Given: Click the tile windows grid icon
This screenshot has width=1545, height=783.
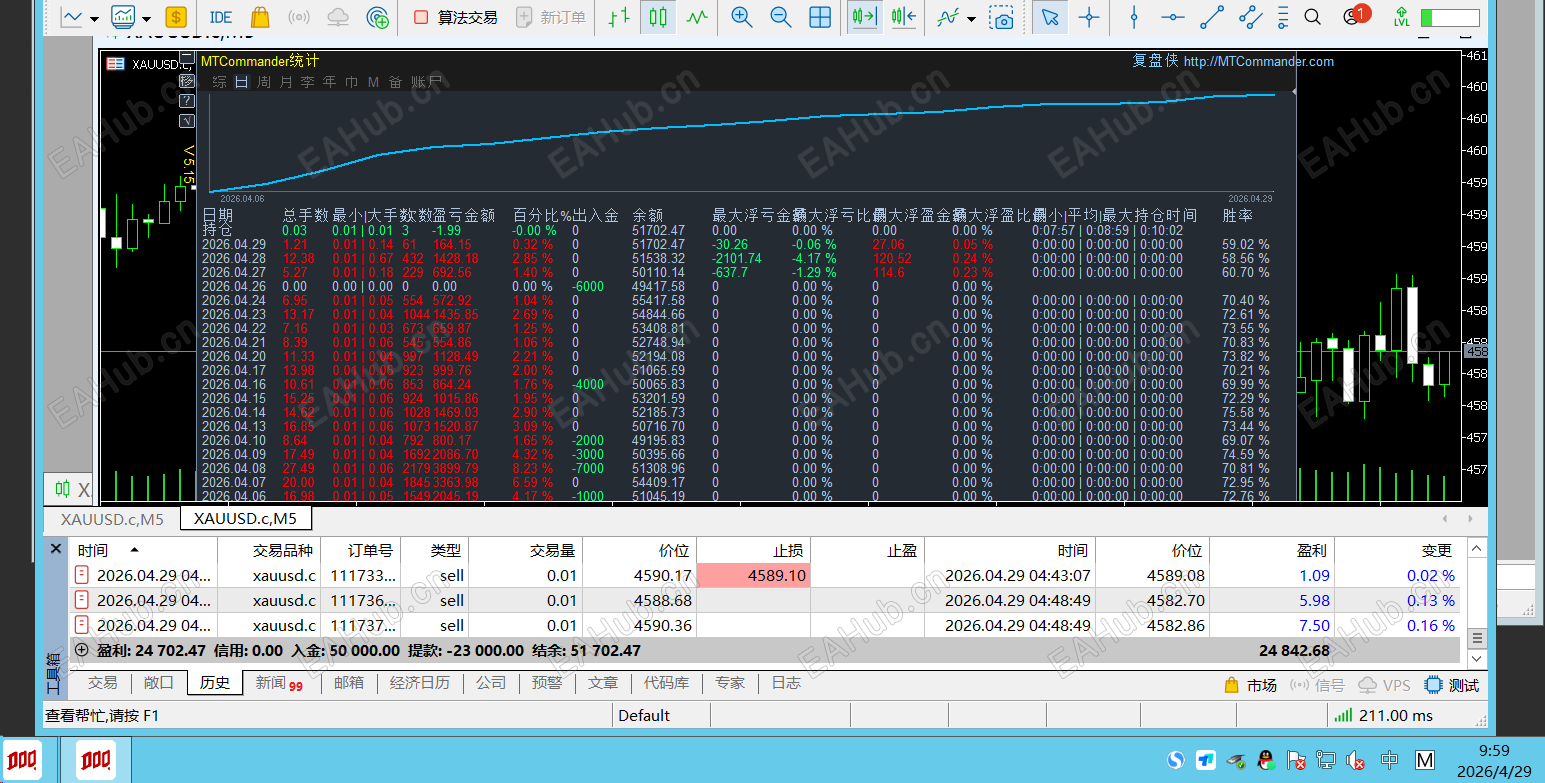Looking at the screenshot, I should pos(820,17).
